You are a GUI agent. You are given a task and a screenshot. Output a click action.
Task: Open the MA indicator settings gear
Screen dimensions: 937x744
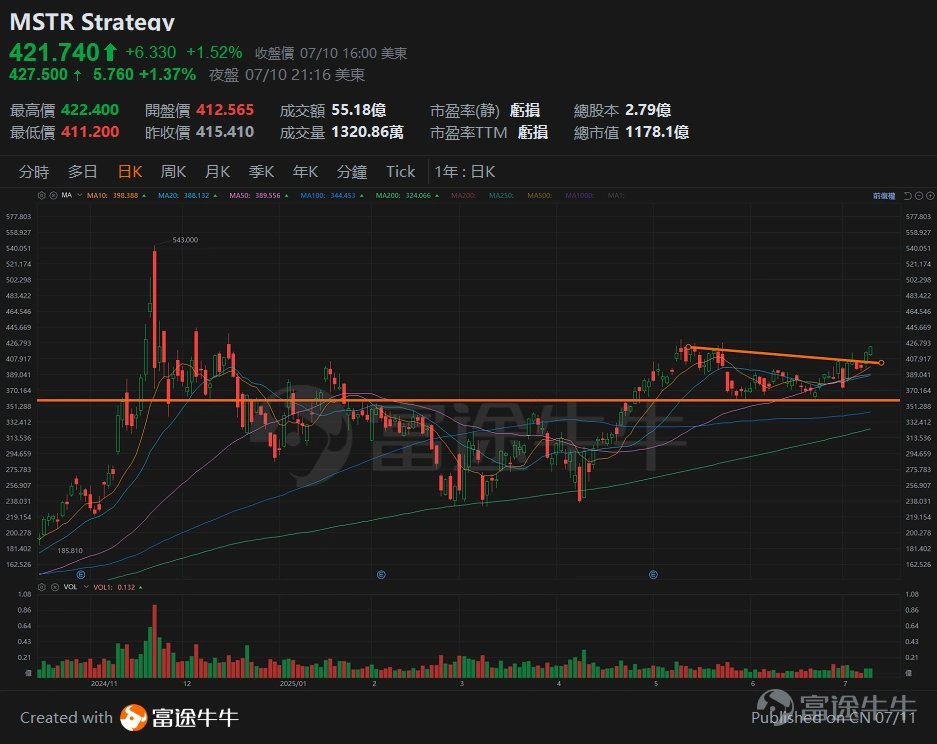(40, 196)
